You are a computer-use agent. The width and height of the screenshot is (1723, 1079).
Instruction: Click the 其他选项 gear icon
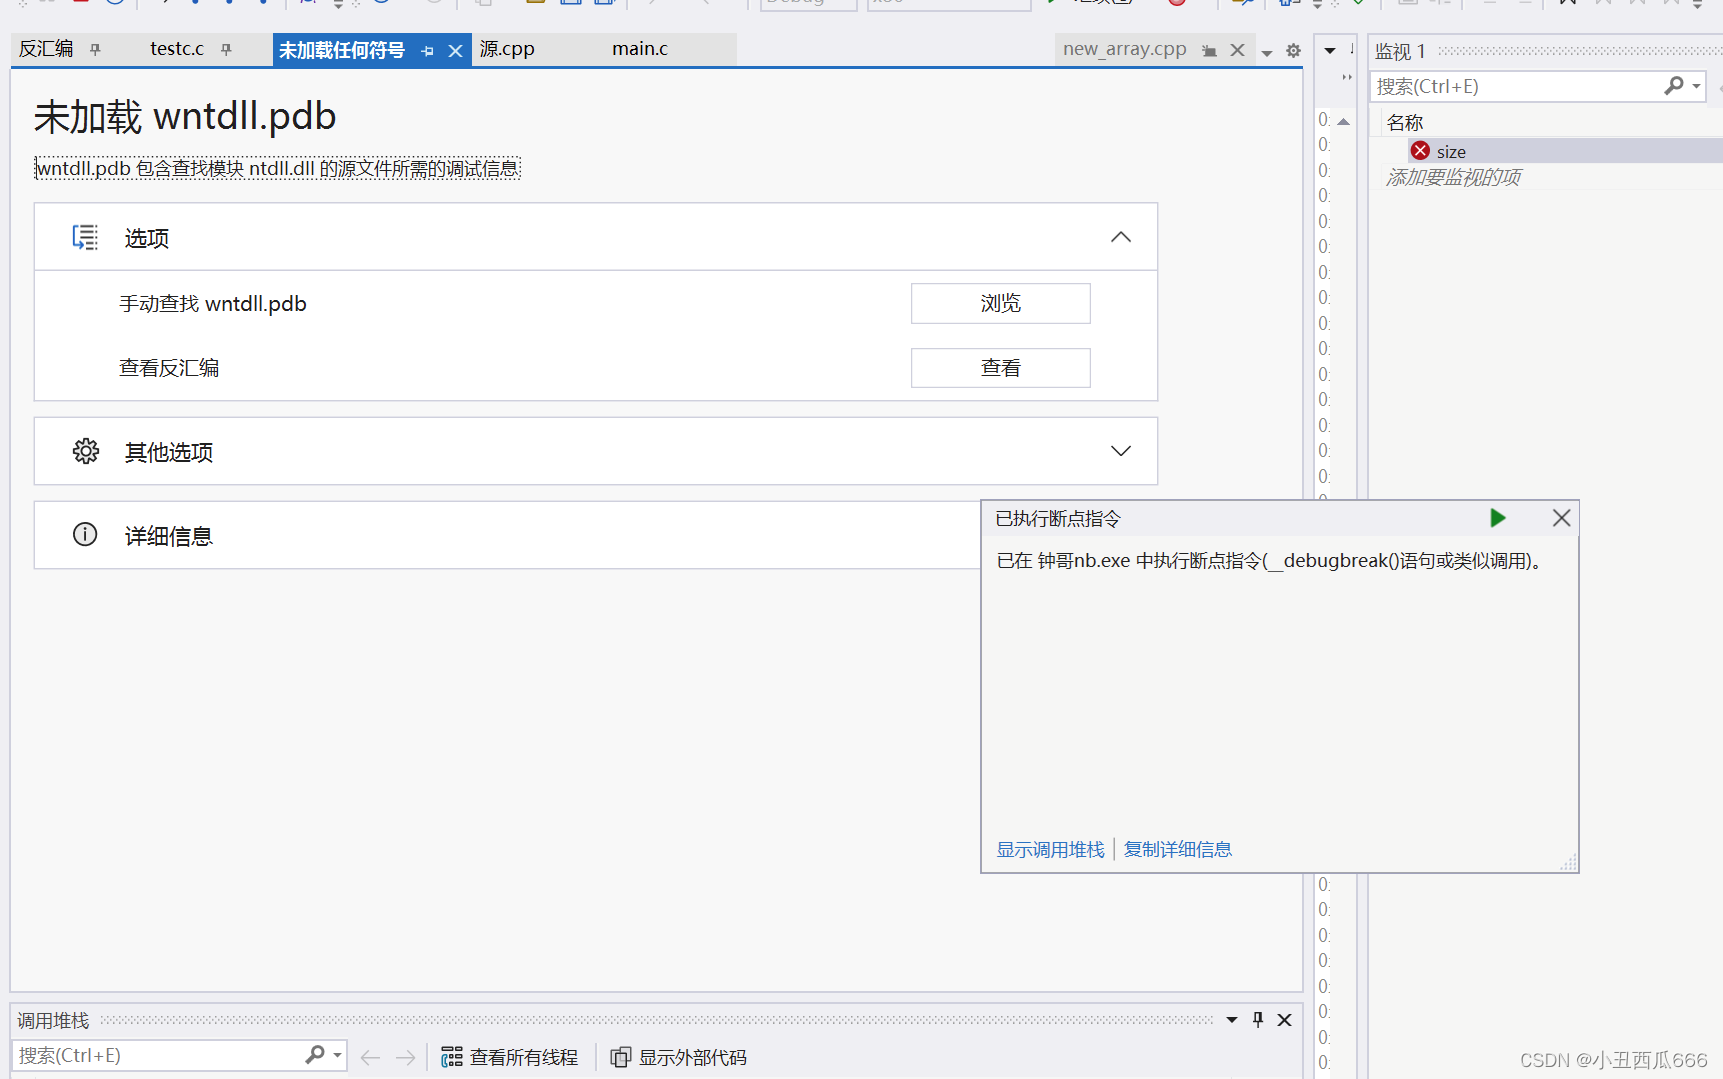(86, 451)
